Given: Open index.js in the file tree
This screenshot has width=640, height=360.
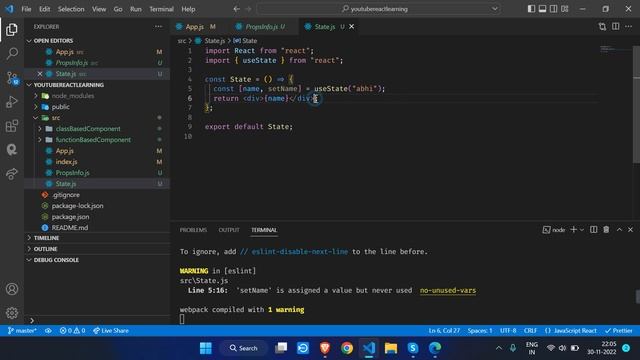Looking at the screenshot, I should click(x=66, y=162).
